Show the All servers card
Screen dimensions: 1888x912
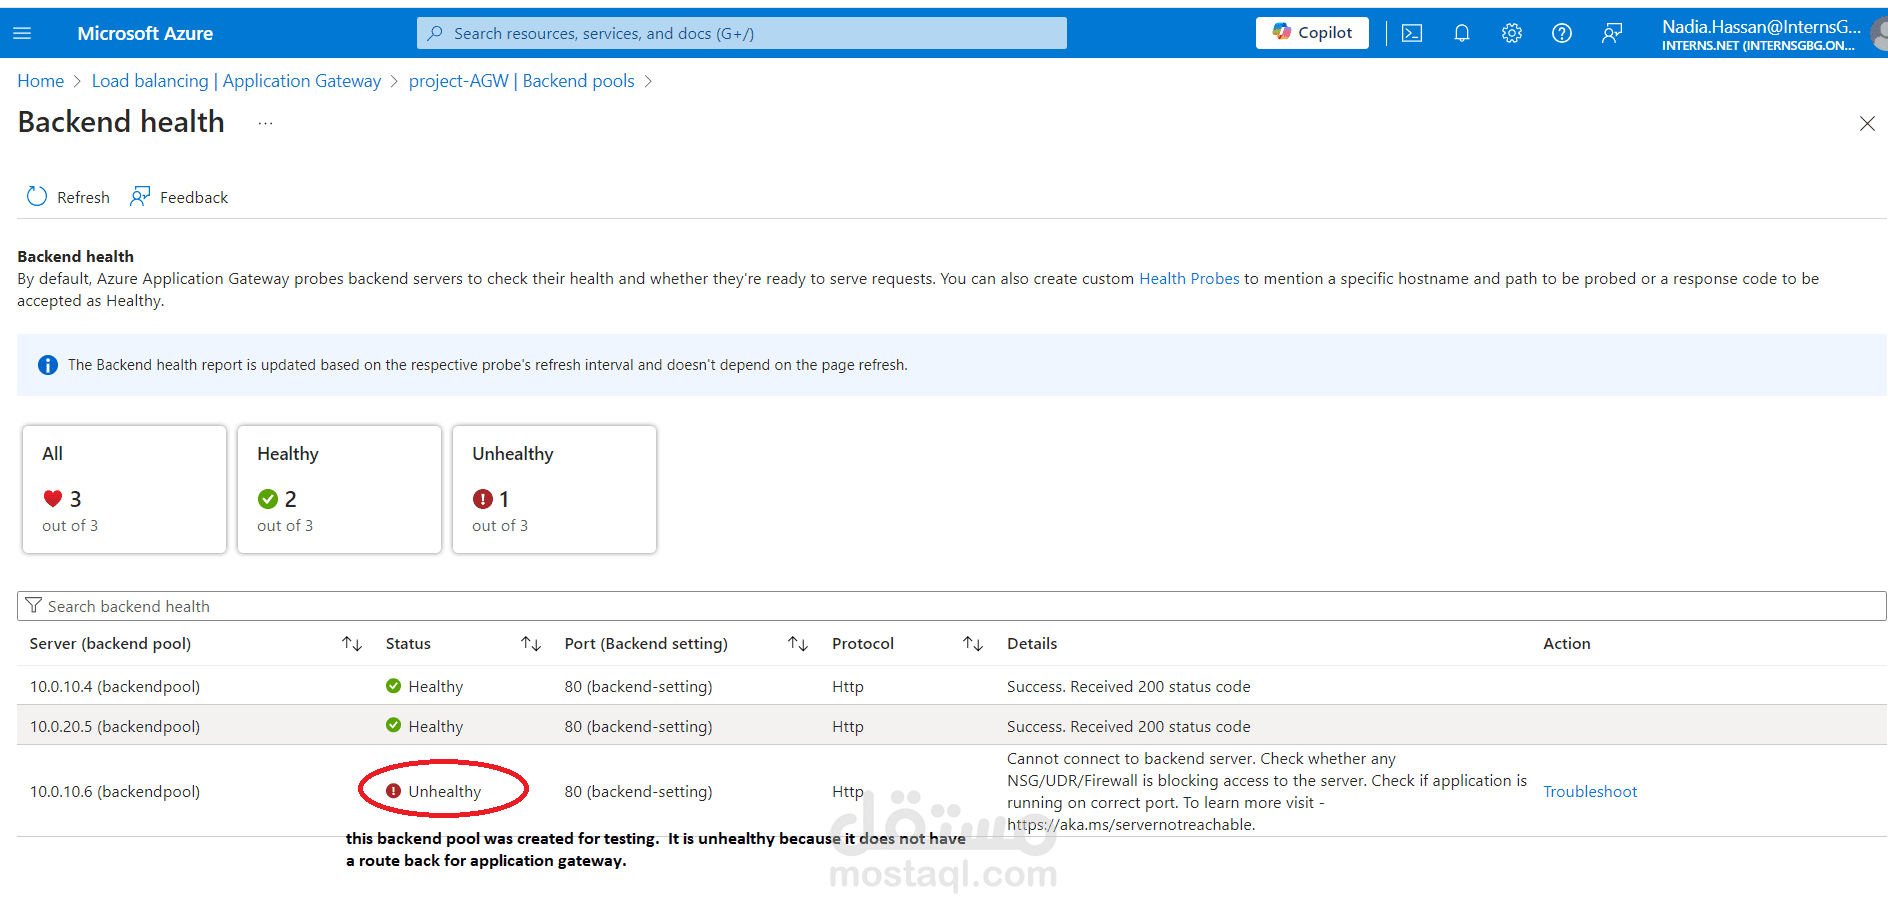pyautogui.click(x=124, y=489)
